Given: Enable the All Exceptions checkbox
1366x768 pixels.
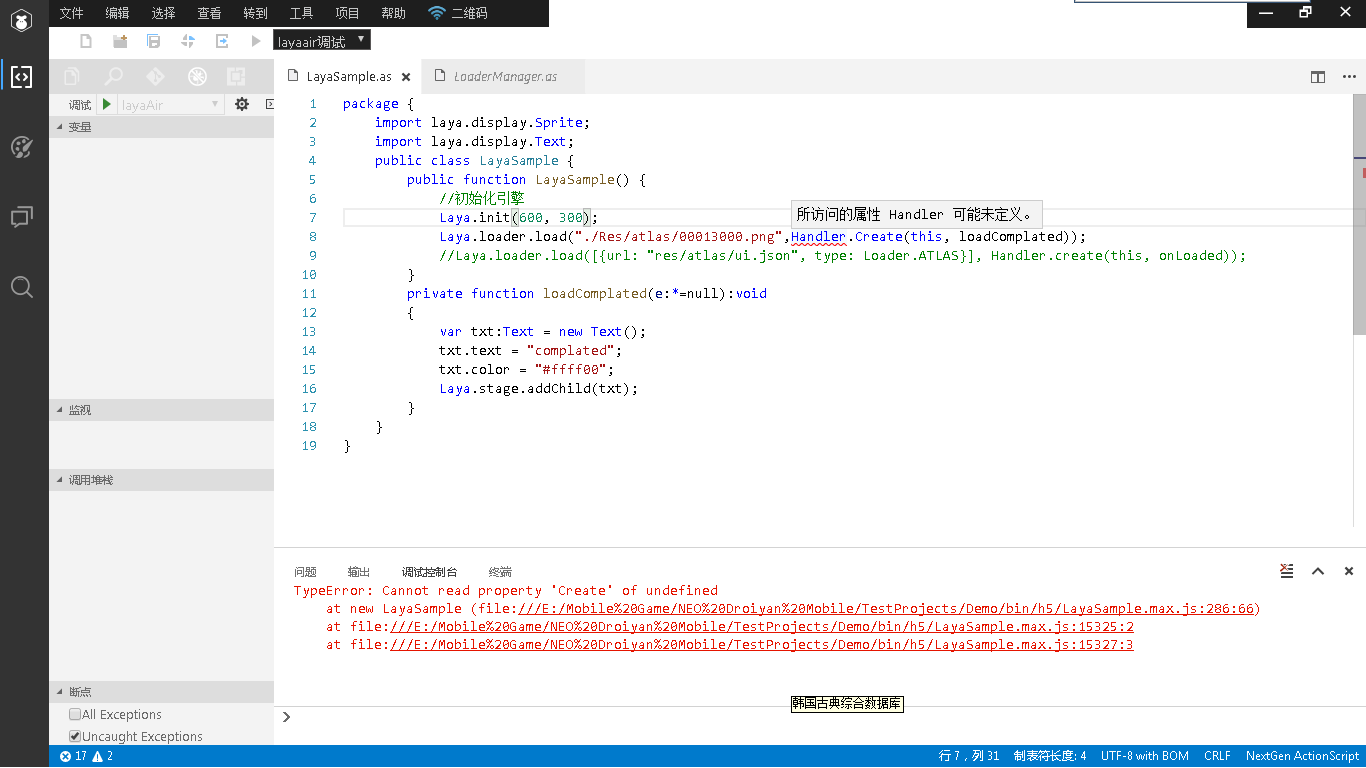Looking at the screenshot, I should pyautogui.click(x=75, y=715).
